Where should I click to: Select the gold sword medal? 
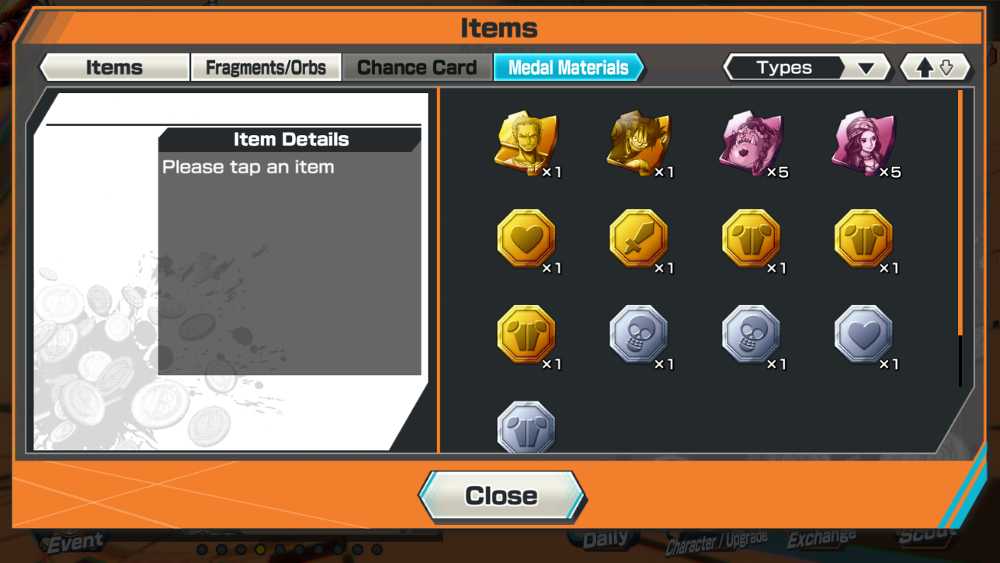(x=638, y=238)
